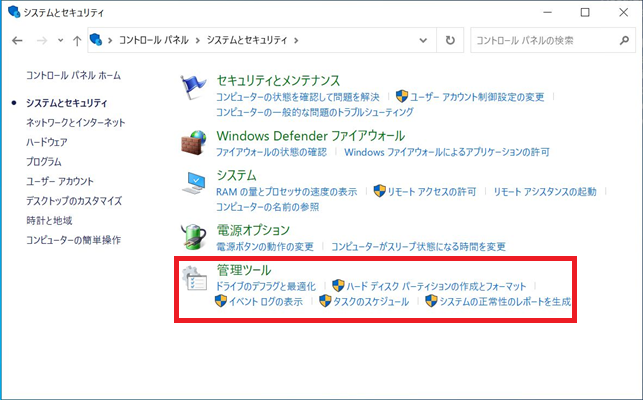Open ネットワークとインターネット category
The height and width of the screenshot is (400, 643).
click(x=75, y=122)
